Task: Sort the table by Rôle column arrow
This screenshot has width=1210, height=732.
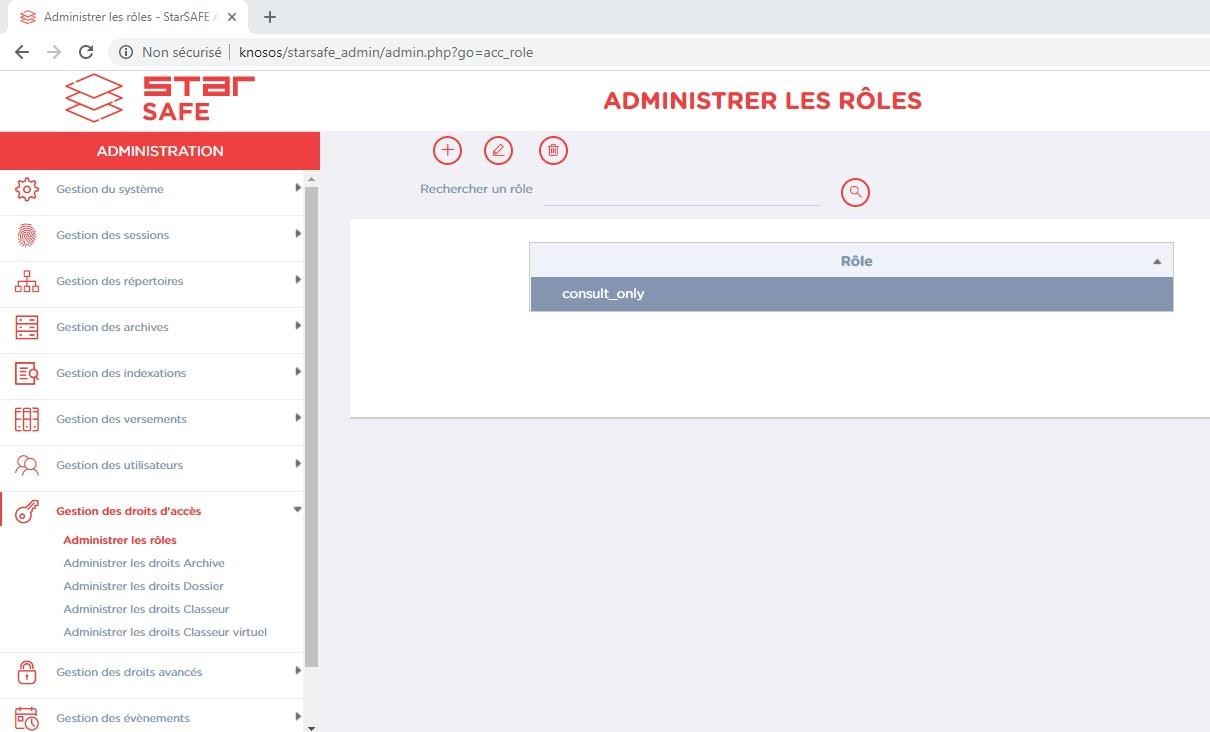Action: point(1157,262)
